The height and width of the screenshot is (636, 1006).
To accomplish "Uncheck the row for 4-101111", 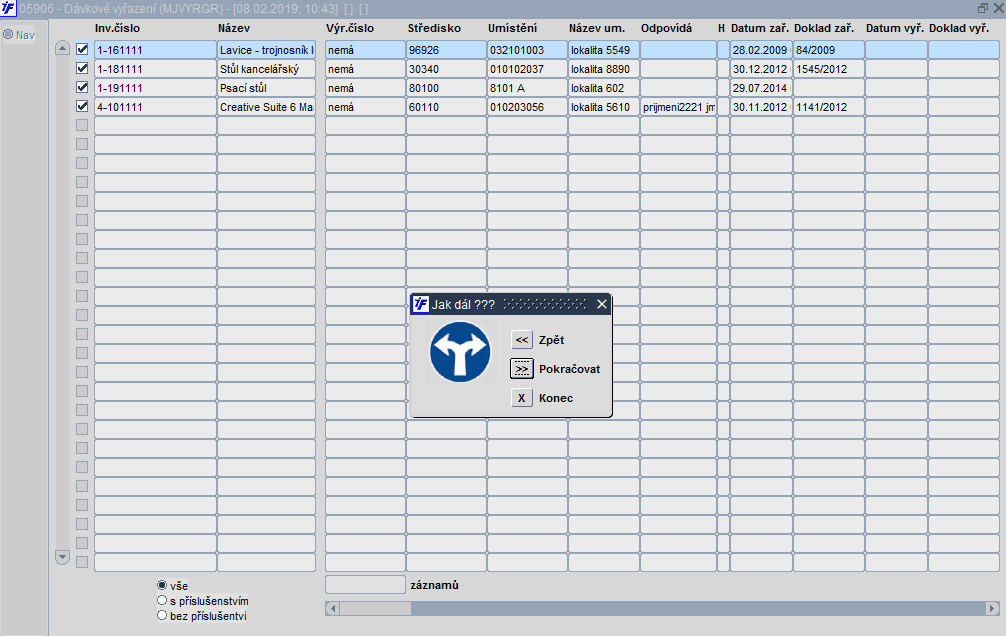I will click(x=82, y=107).
